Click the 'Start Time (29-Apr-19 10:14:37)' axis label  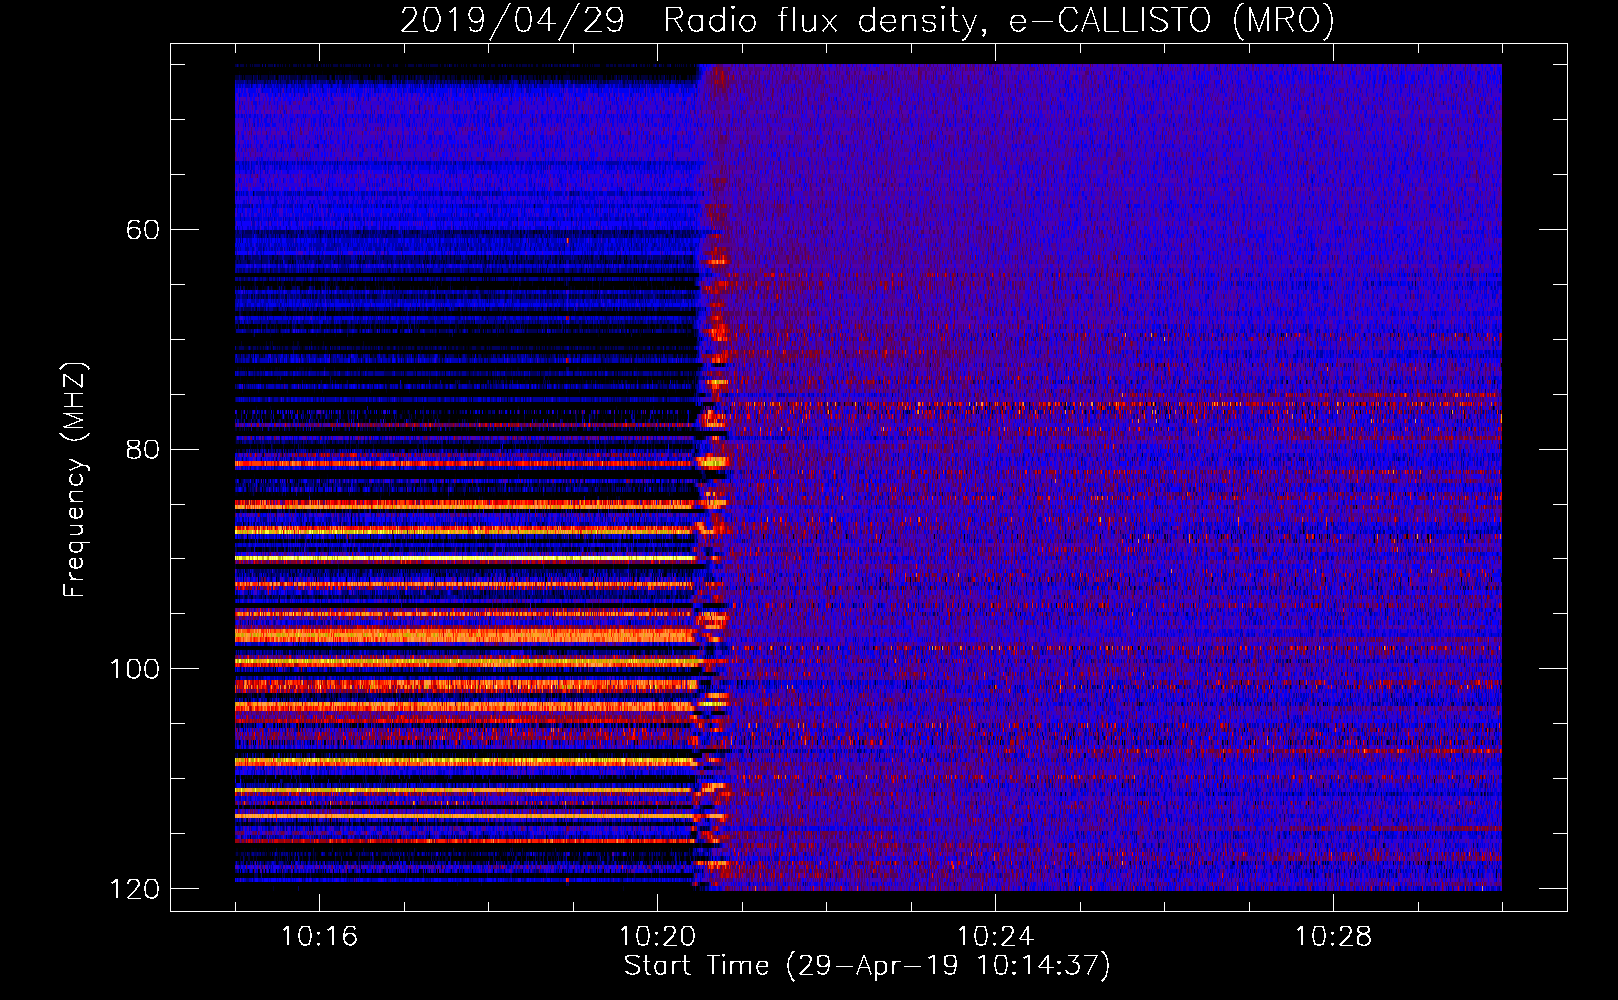867,966
